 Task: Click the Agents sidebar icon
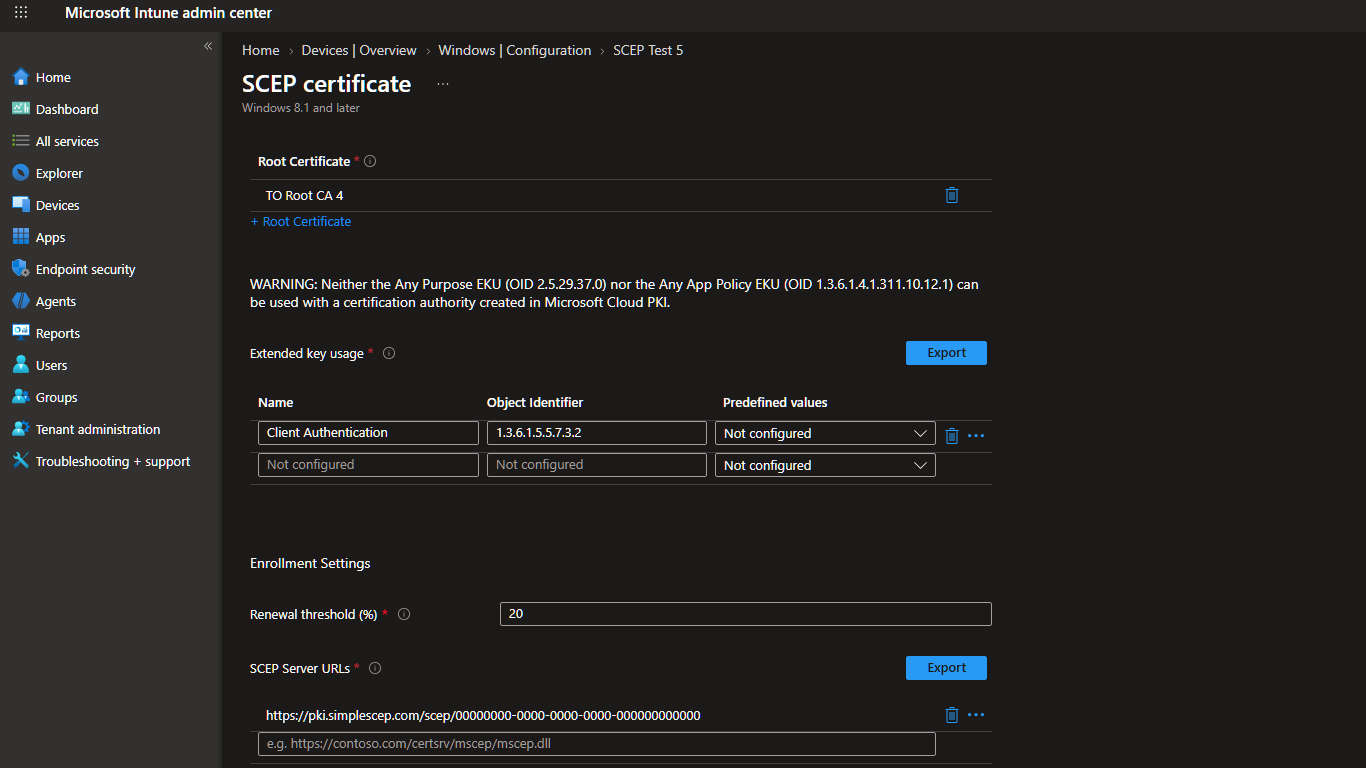click(x=21, y=301)
